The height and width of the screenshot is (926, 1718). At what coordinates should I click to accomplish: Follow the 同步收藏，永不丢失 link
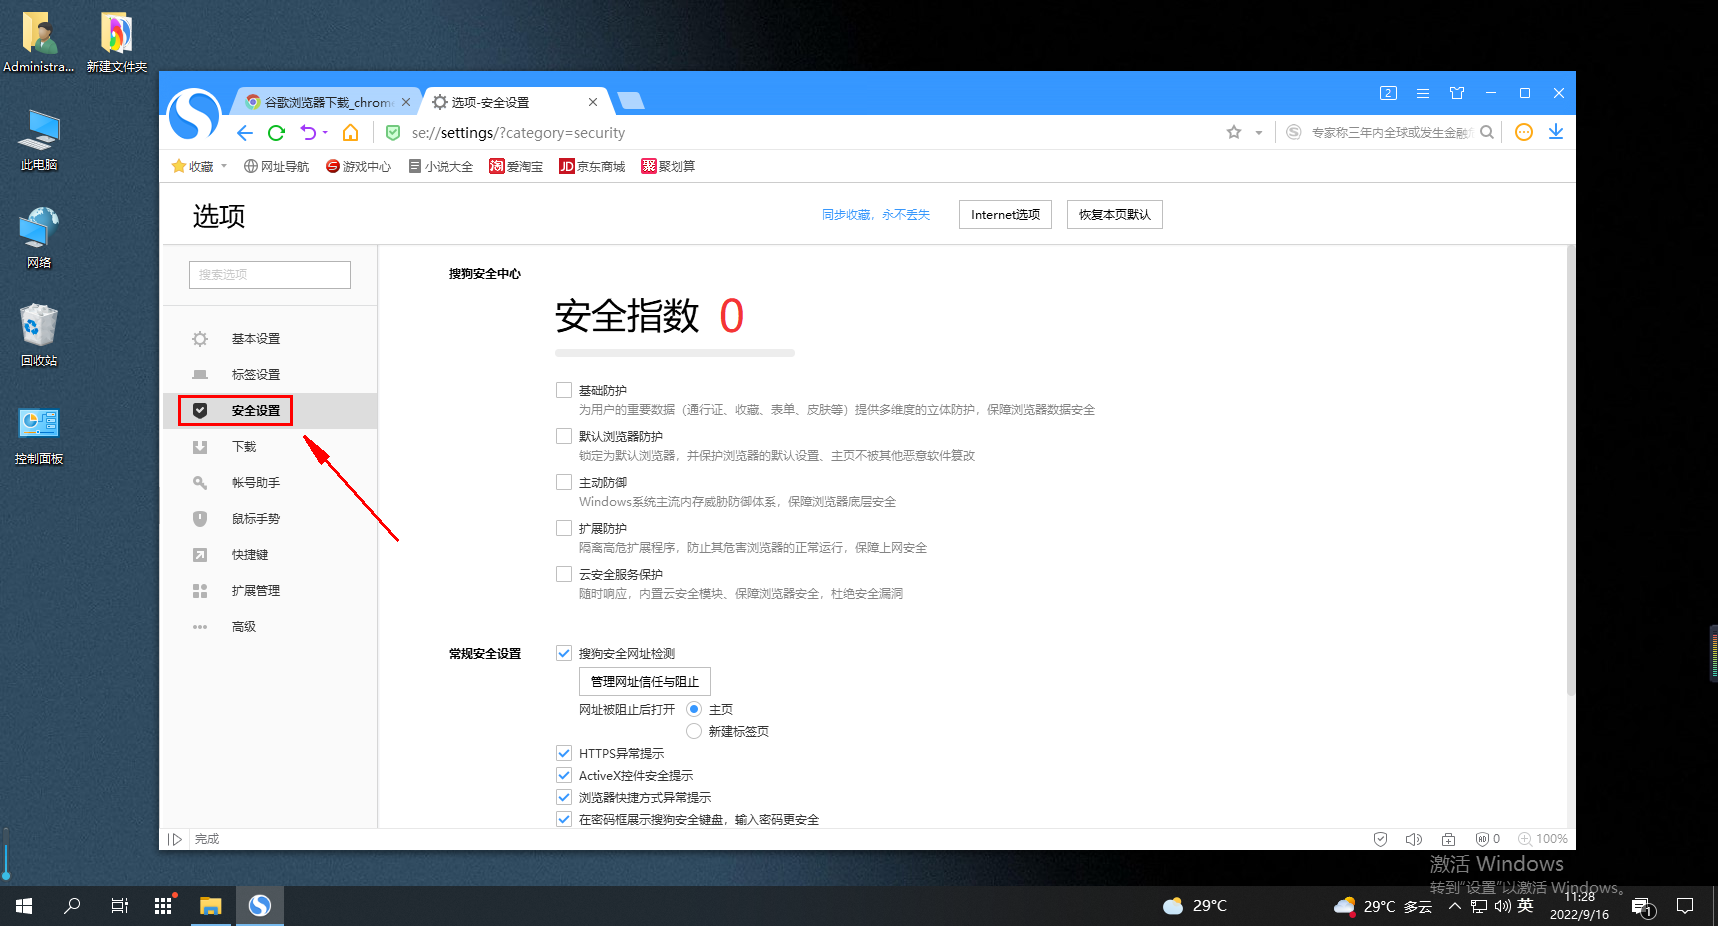(876, 215)
